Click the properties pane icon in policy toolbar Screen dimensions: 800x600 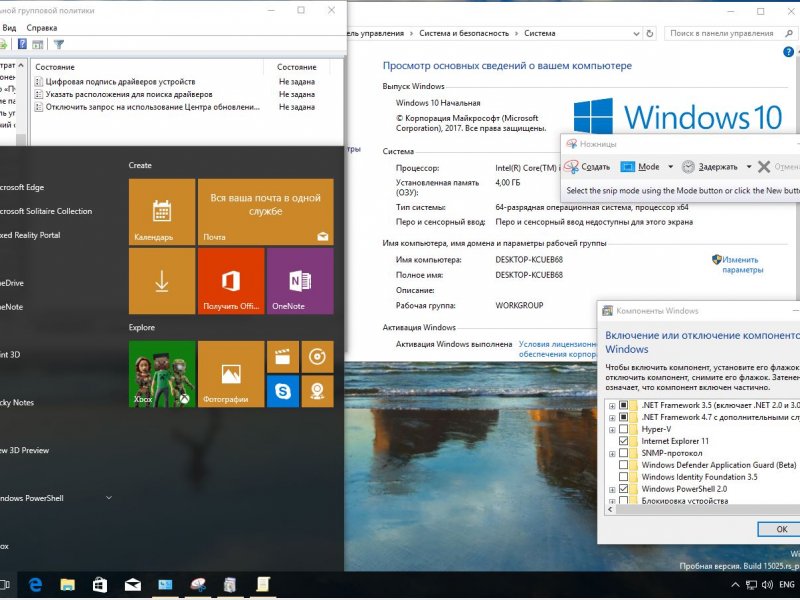point(38,44)
